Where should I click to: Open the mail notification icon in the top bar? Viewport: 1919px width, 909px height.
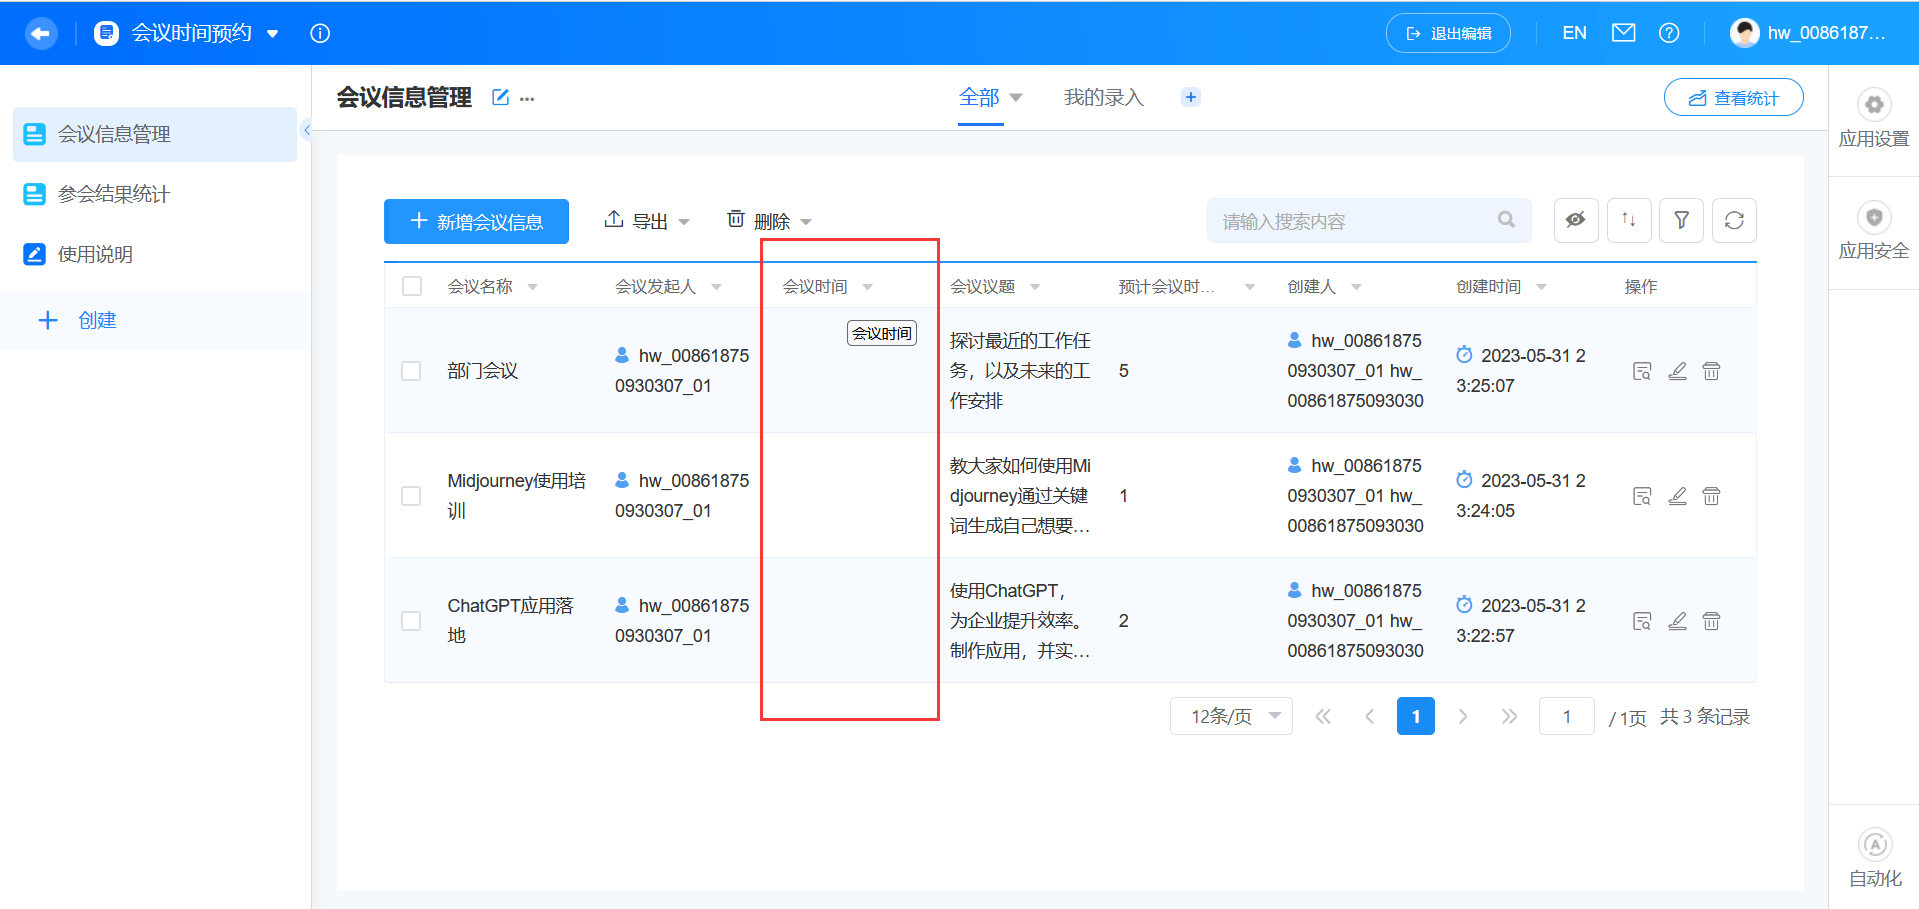point(1623,32)
